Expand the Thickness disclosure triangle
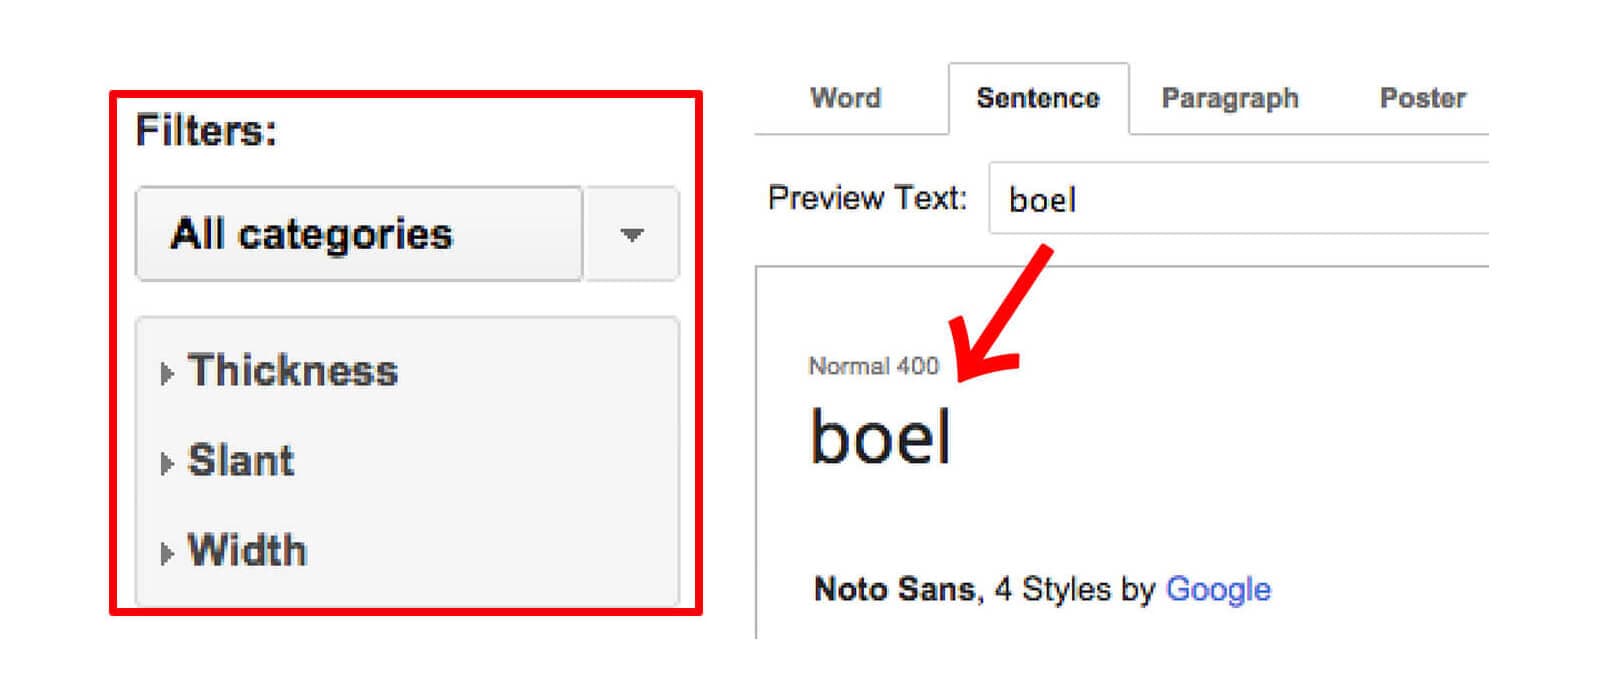The width and height of the screenshot is (1600, 676). point(167,373)
